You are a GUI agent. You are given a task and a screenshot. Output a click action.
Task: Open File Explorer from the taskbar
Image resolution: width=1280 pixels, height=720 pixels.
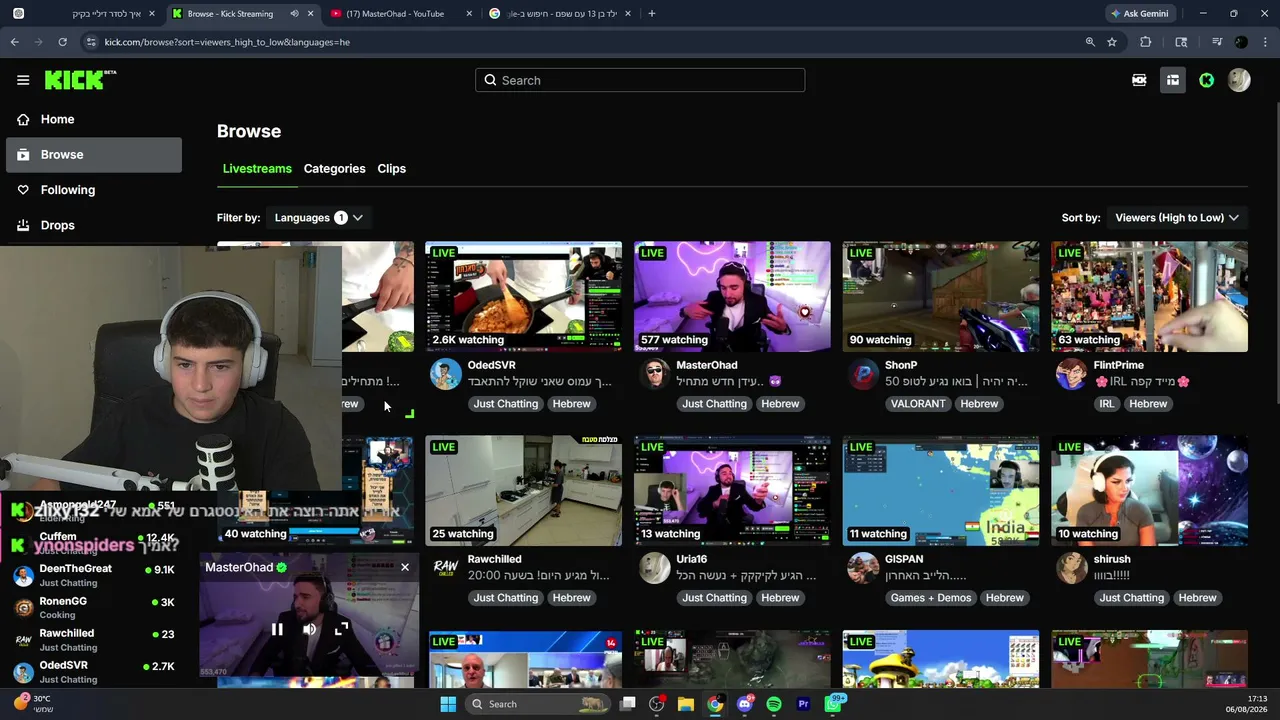point(685,704)
